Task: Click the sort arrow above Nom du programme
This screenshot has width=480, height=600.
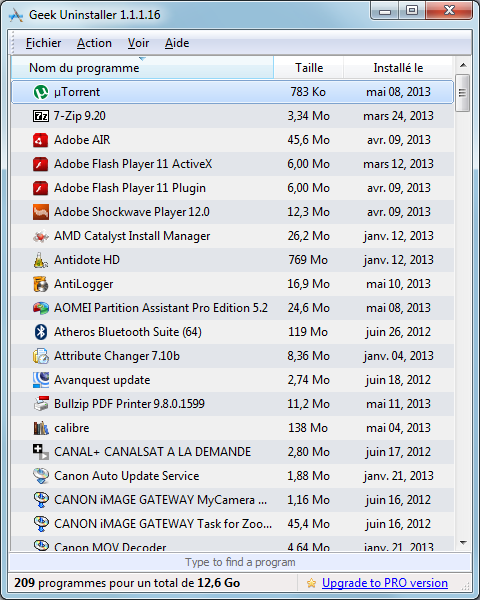Action: coord(142,59)
